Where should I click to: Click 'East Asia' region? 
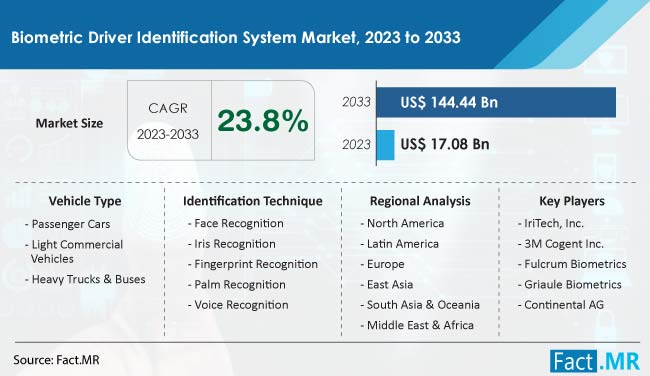coord(387,285)
